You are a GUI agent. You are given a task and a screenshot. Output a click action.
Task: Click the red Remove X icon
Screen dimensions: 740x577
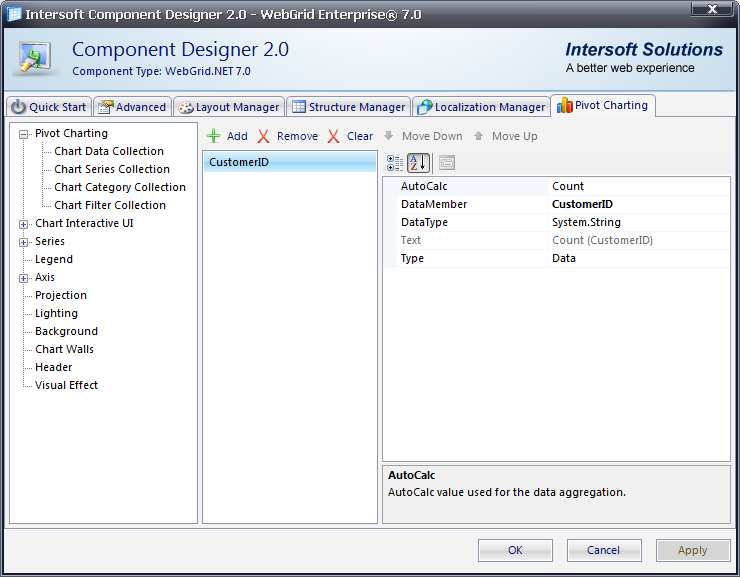point(263,136)
